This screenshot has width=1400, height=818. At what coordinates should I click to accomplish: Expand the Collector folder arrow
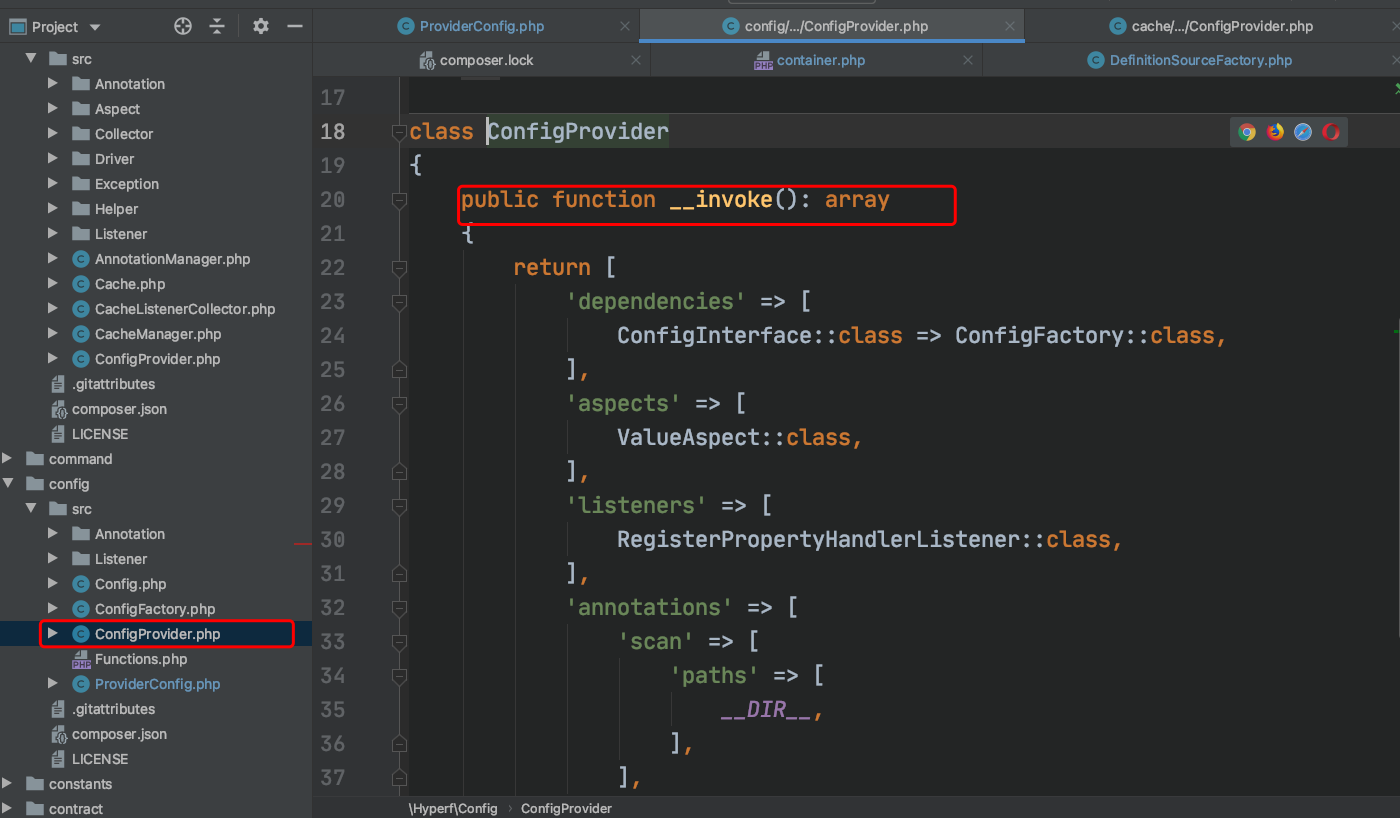click(x=53, y=134)
